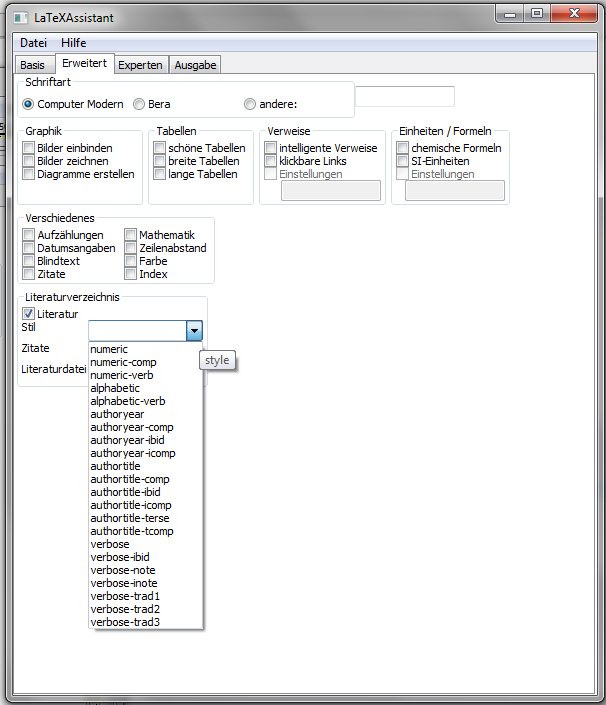Choose the 'authortitle' style
This screenshot has height=705, width=606.
tap(146, 466)
